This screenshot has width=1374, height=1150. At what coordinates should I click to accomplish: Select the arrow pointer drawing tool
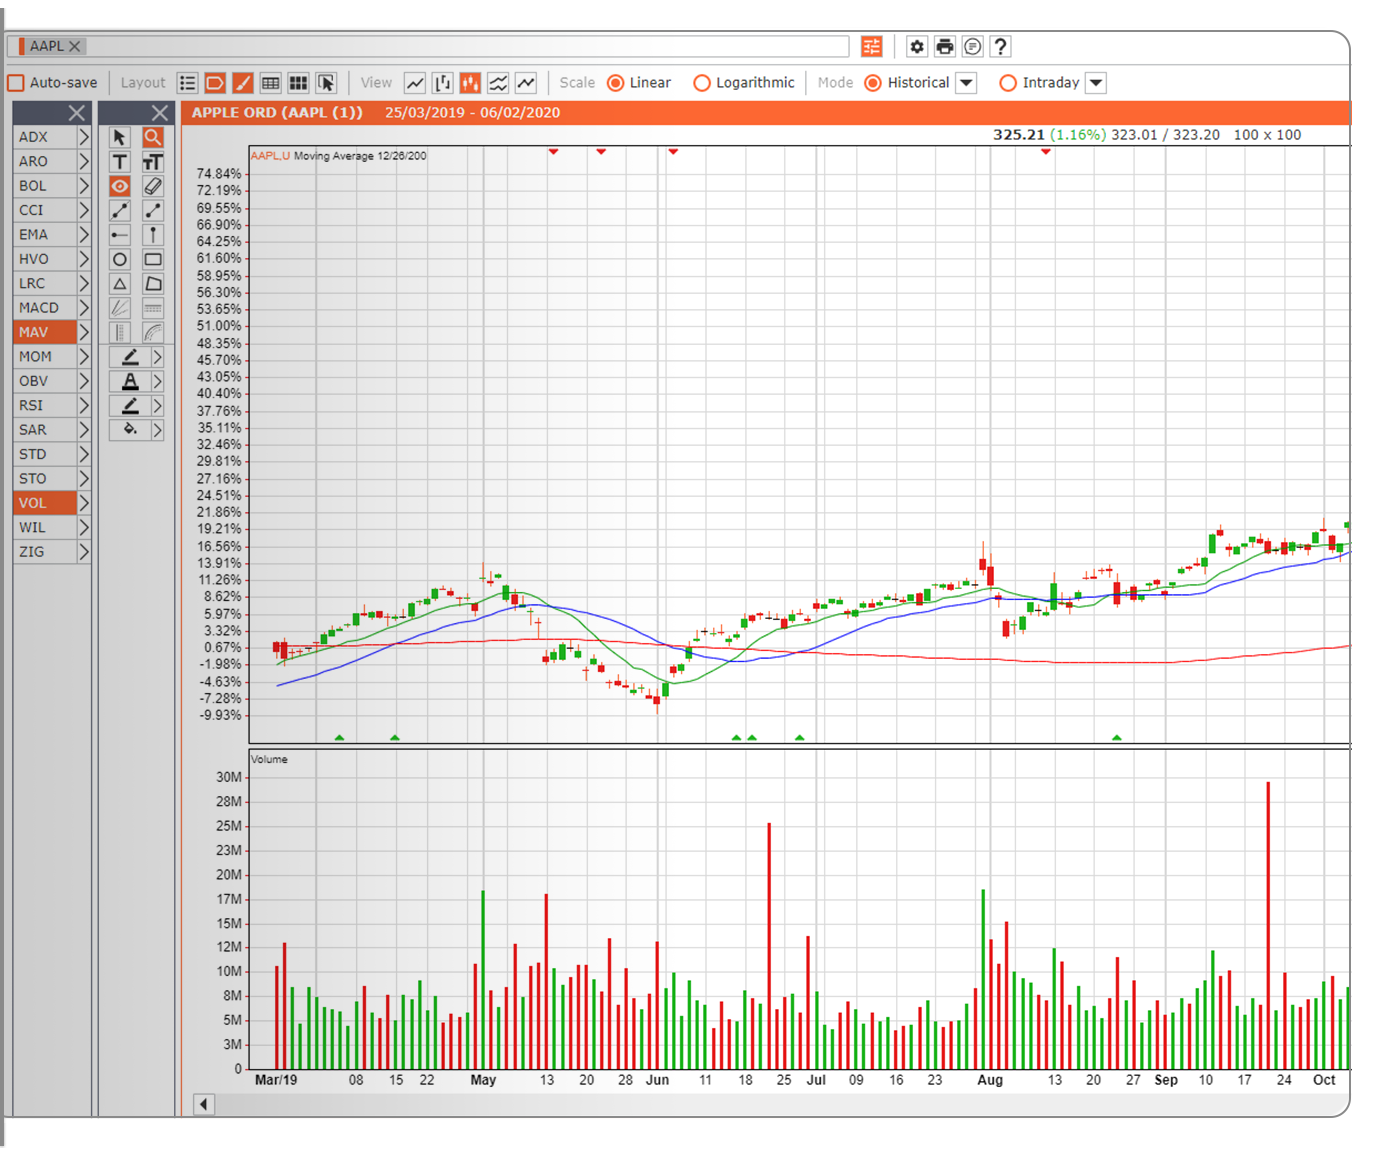click(120, 137)
